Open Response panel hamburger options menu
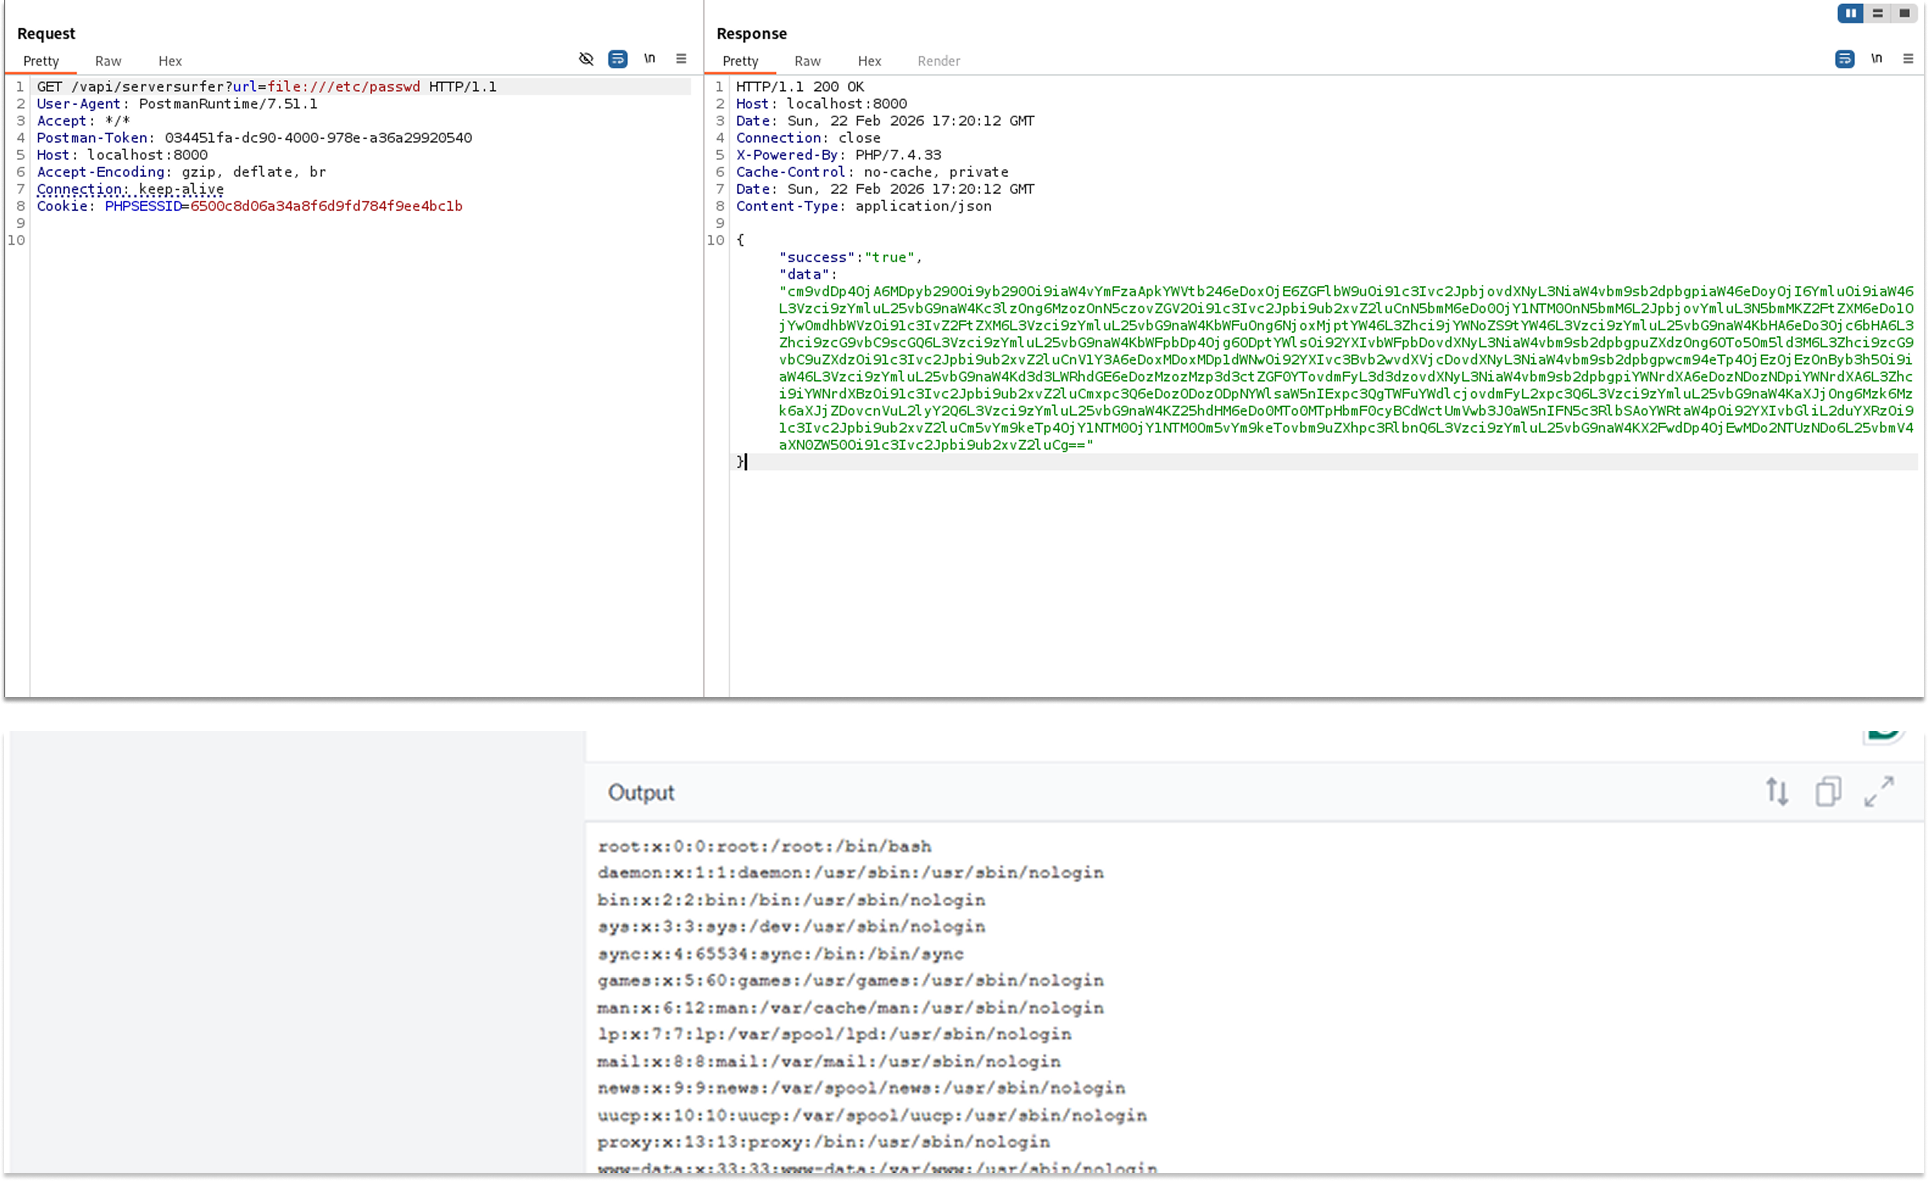The height and width of the screenshot is (1181, 1928). (1908, 59)
